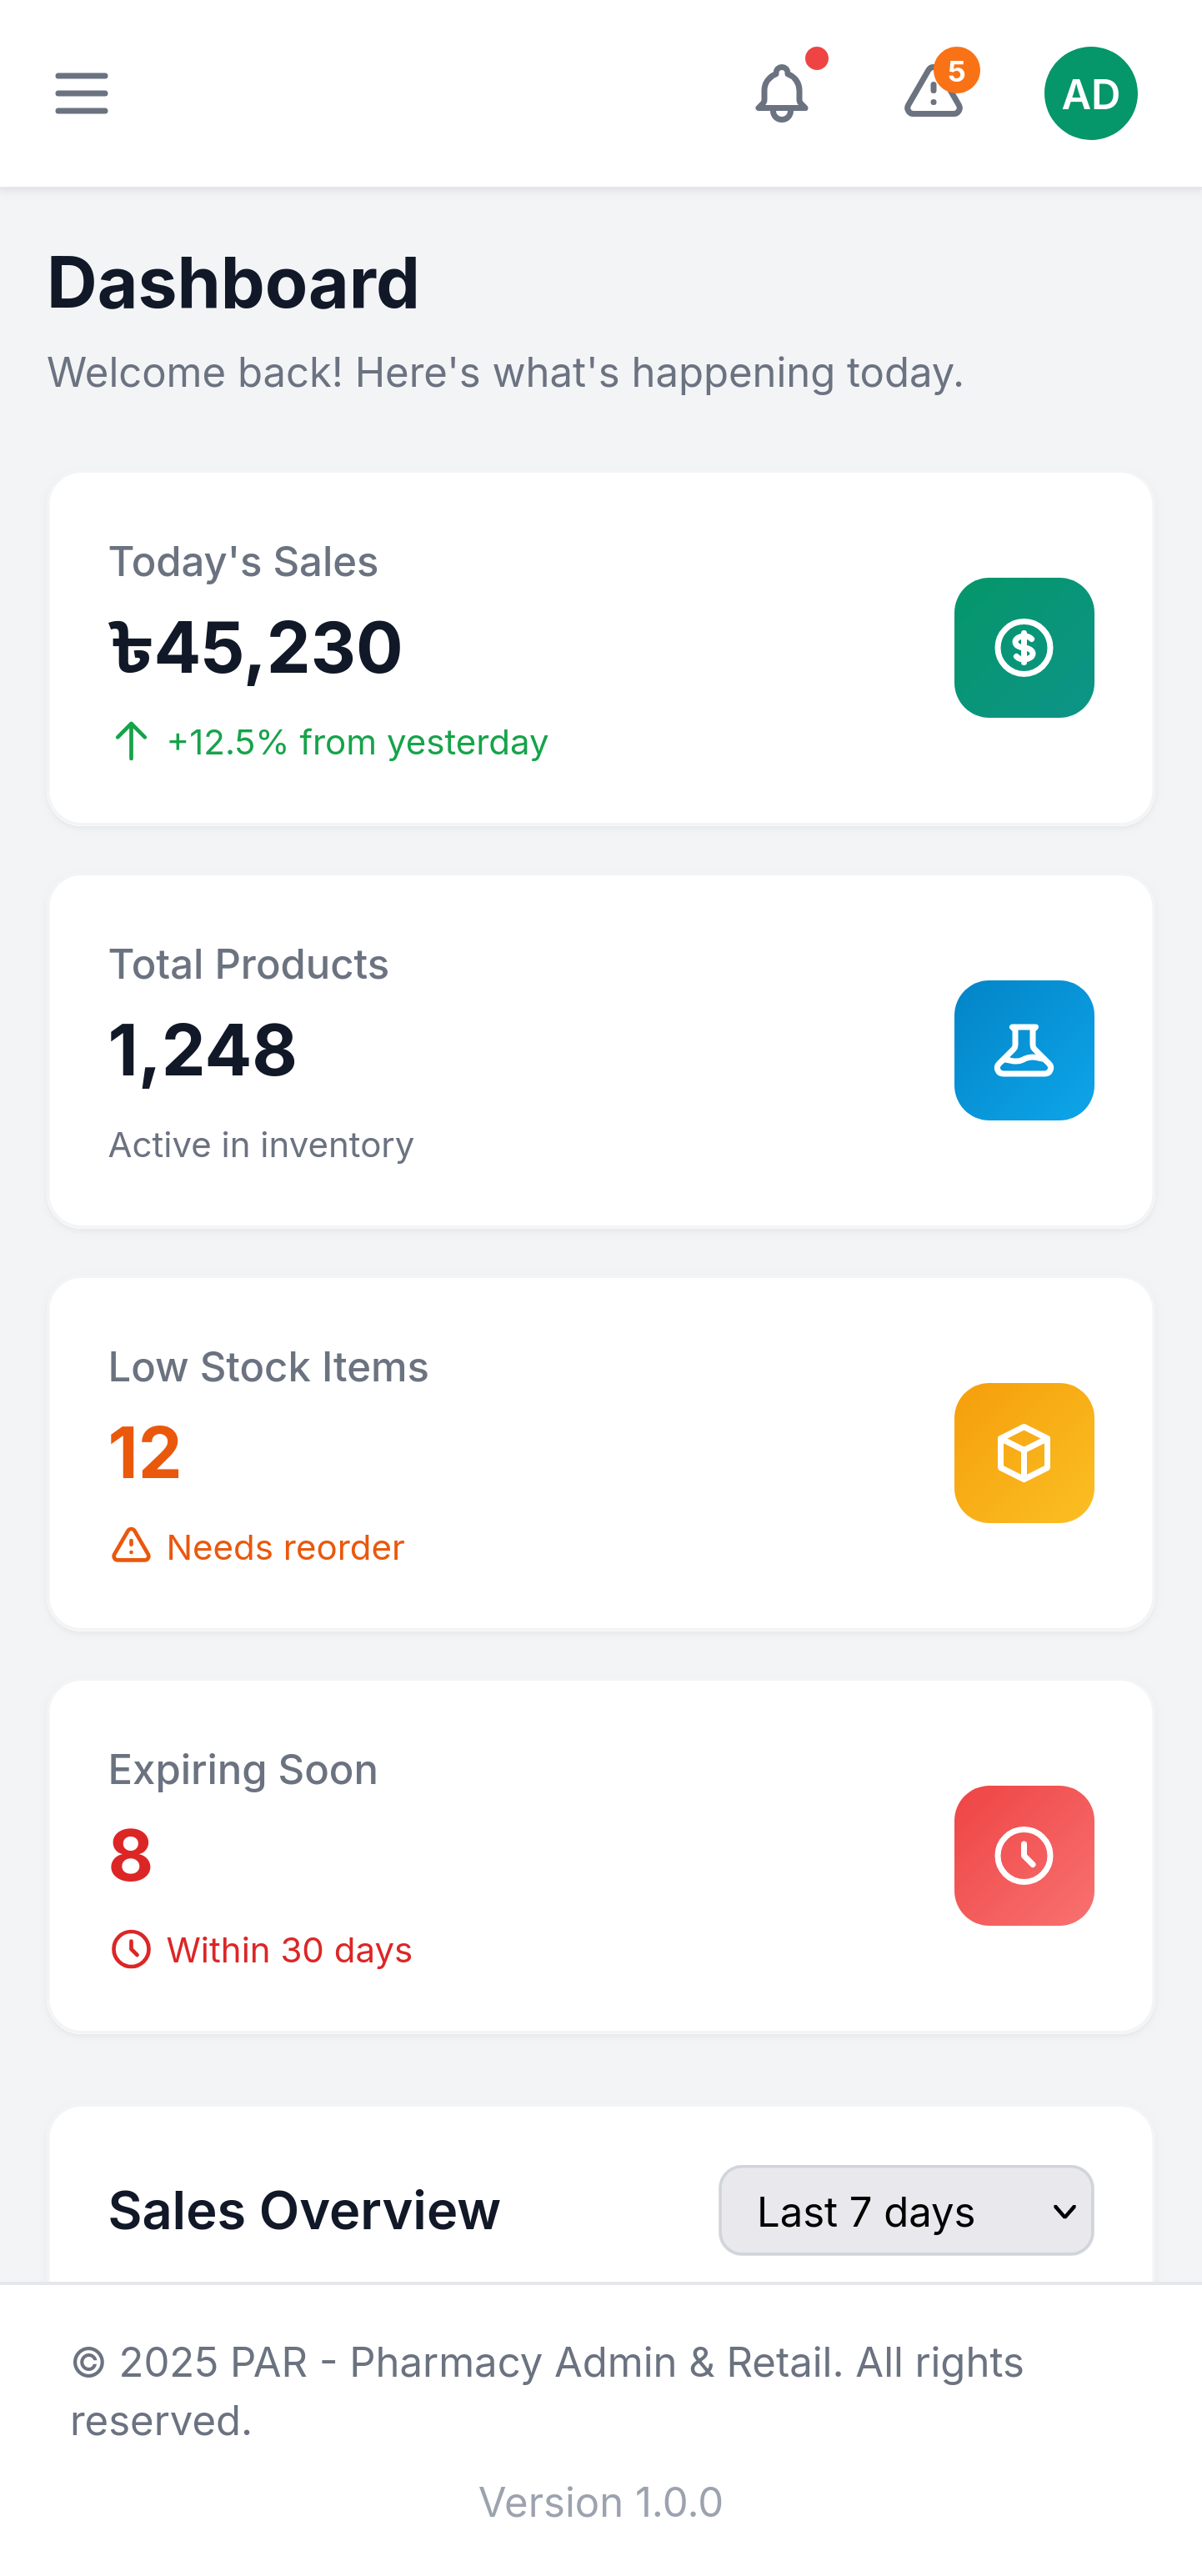The width and height of the screenshot is (1202, 2576).
Task: Expand the Last 7 days dropdown
Action: click(905, 2210)
